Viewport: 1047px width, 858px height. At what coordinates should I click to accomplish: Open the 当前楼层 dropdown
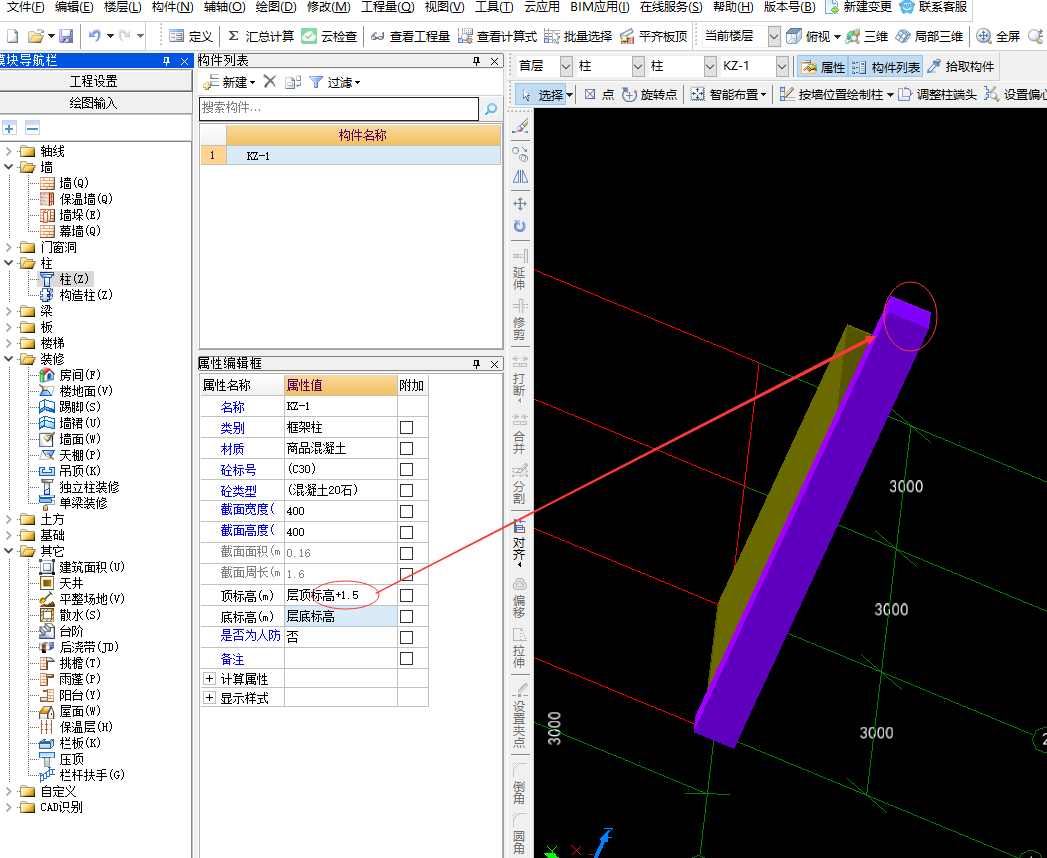pyautogui.click(x=773, y=36)
